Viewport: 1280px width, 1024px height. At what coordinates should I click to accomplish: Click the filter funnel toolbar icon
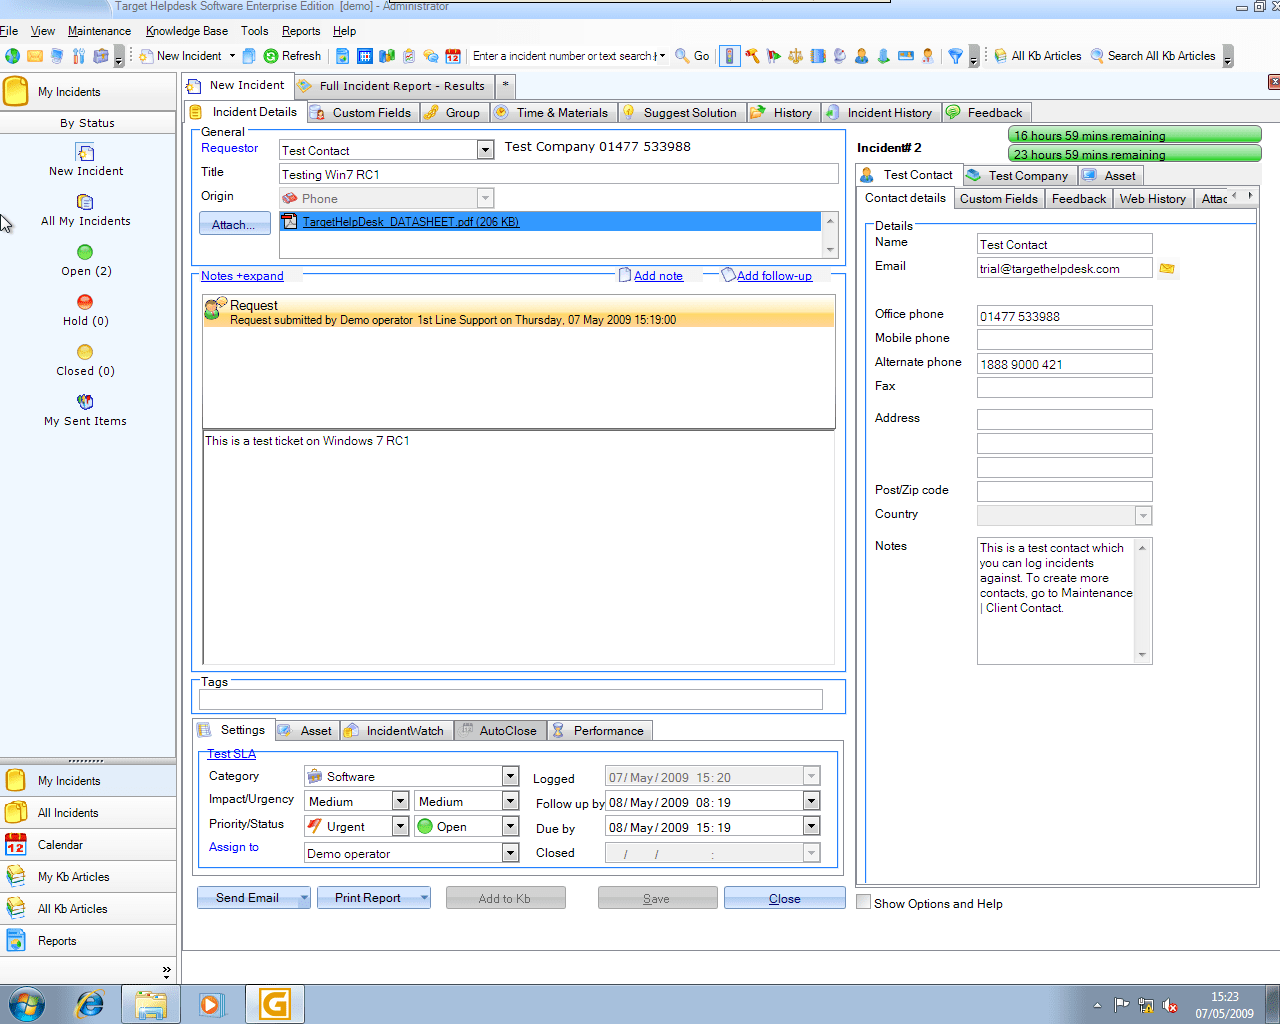pyautogui.click(x=957, y=57)
